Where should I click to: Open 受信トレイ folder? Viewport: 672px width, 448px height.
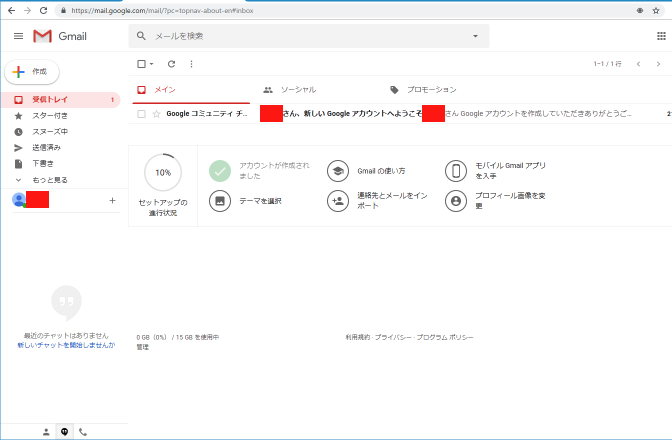[x=60, y=99]
